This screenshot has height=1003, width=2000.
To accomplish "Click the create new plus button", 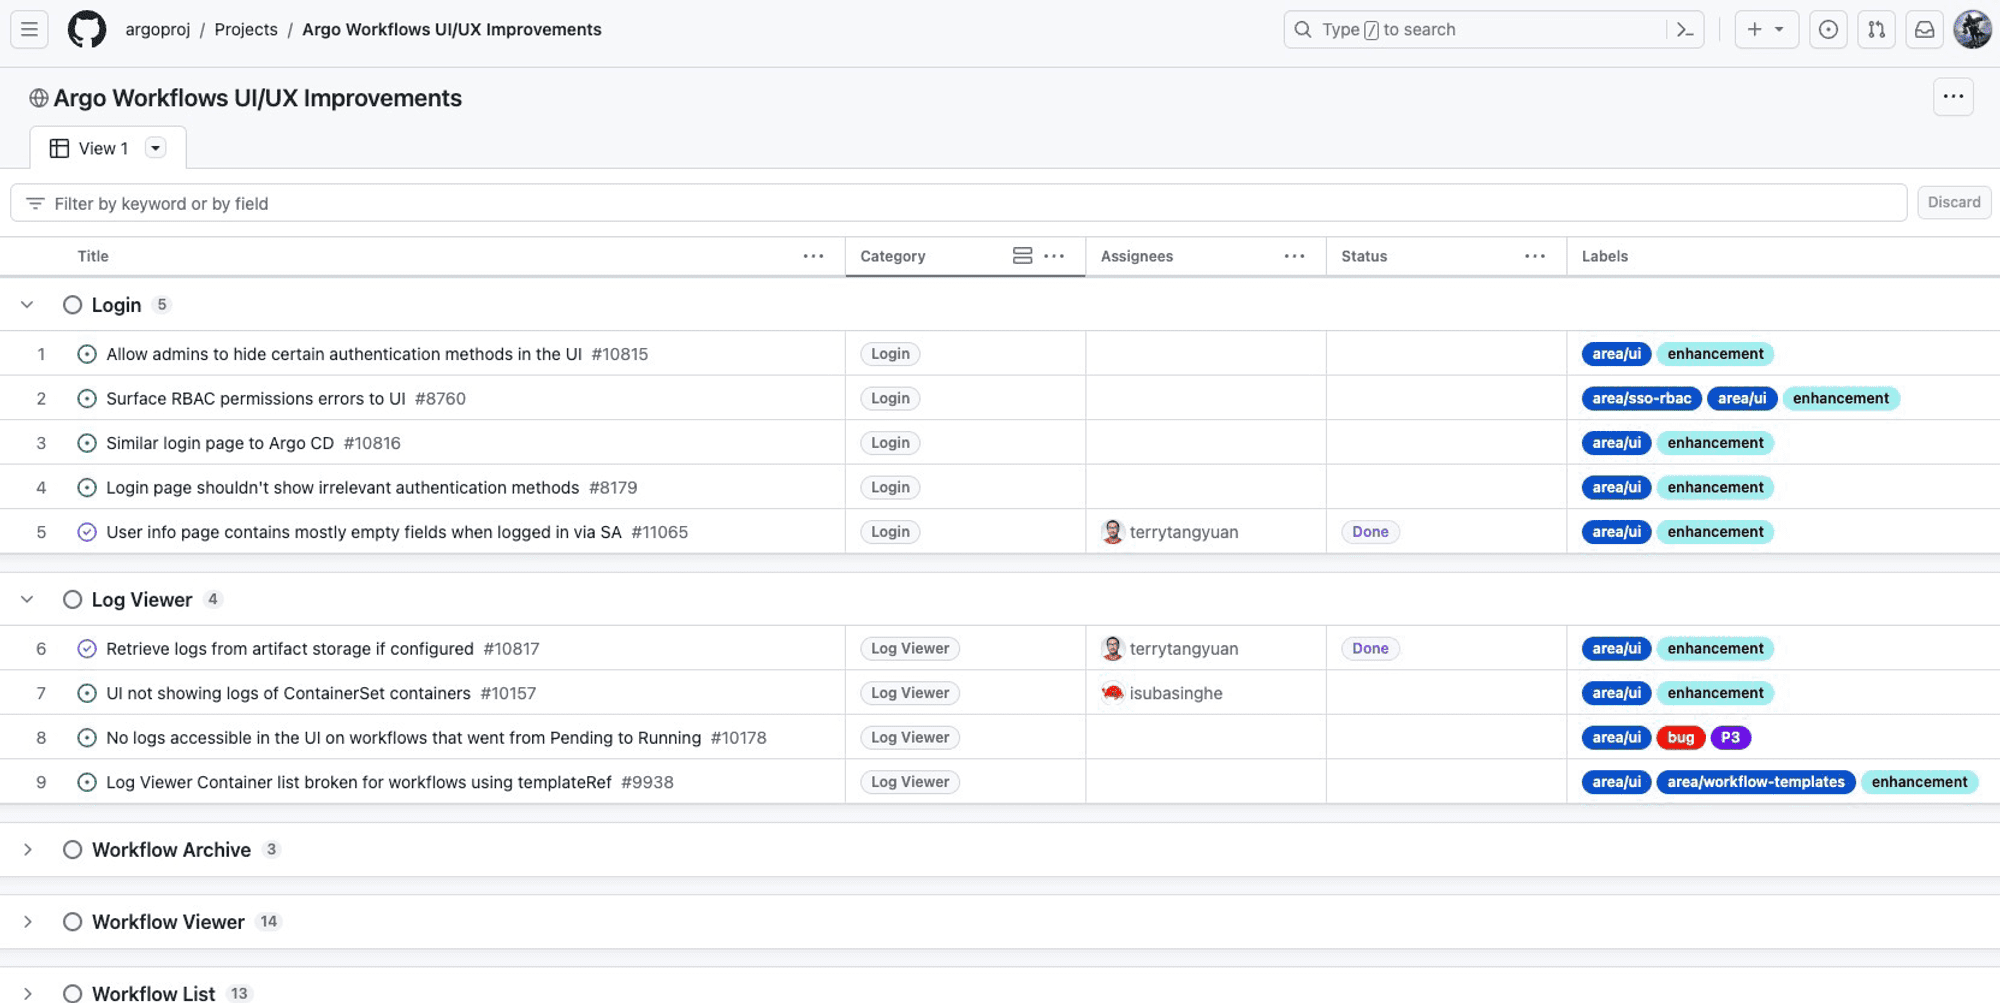I will (1766, 30).
